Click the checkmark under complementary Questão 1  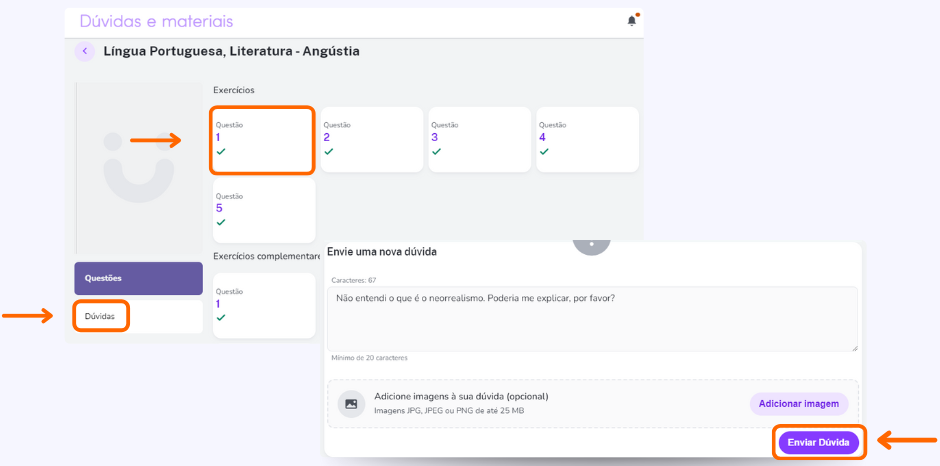(221, 317)
